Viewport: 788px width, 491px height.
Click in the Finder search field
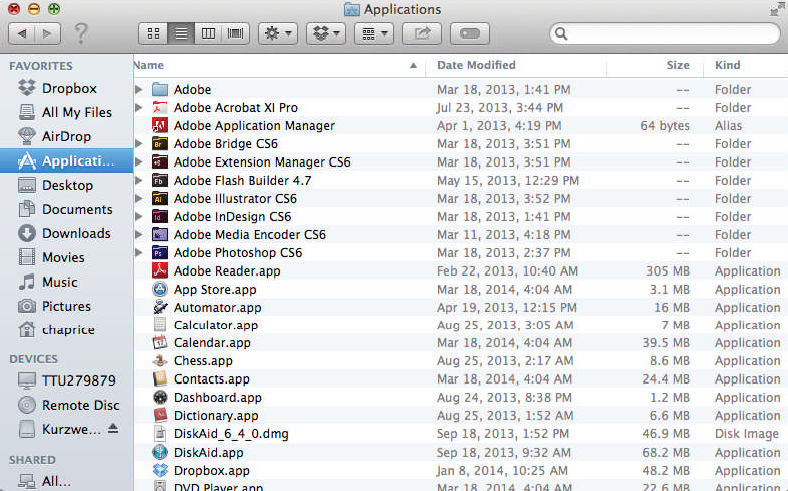[x=665, y=34]
